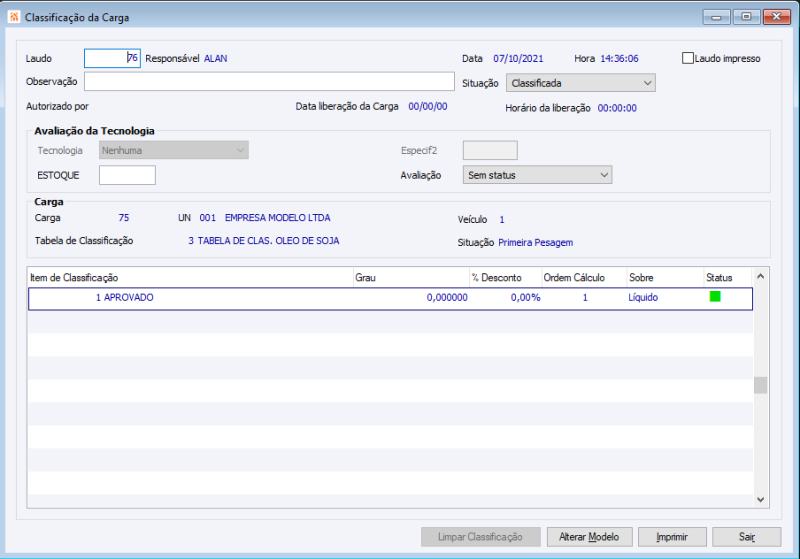Click the grid vertical scrollbar thumb
Viewport: 800px width, 559px height.
(760, 385)
